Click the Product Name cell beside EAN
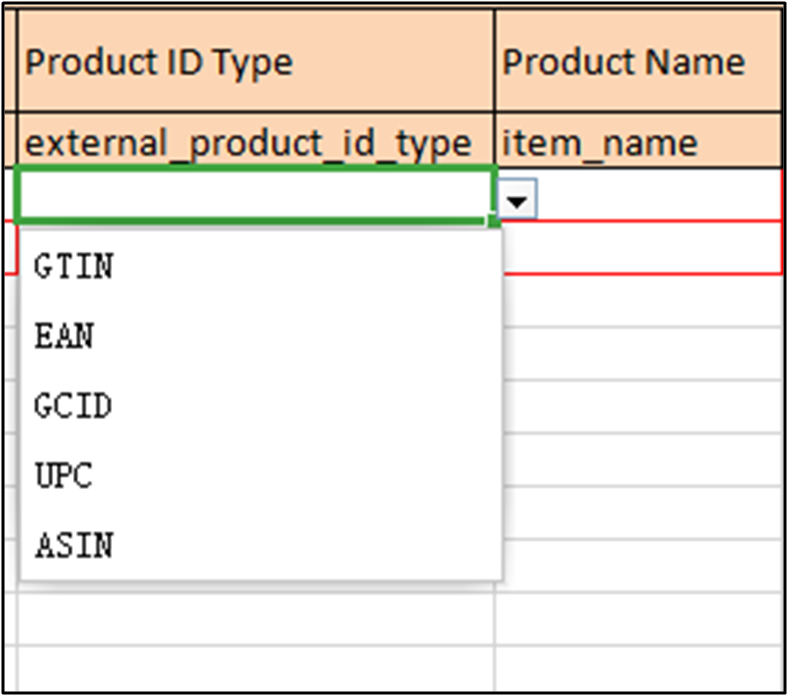The height and width of the screenshot is (695, 788). (x=640, y=352)
